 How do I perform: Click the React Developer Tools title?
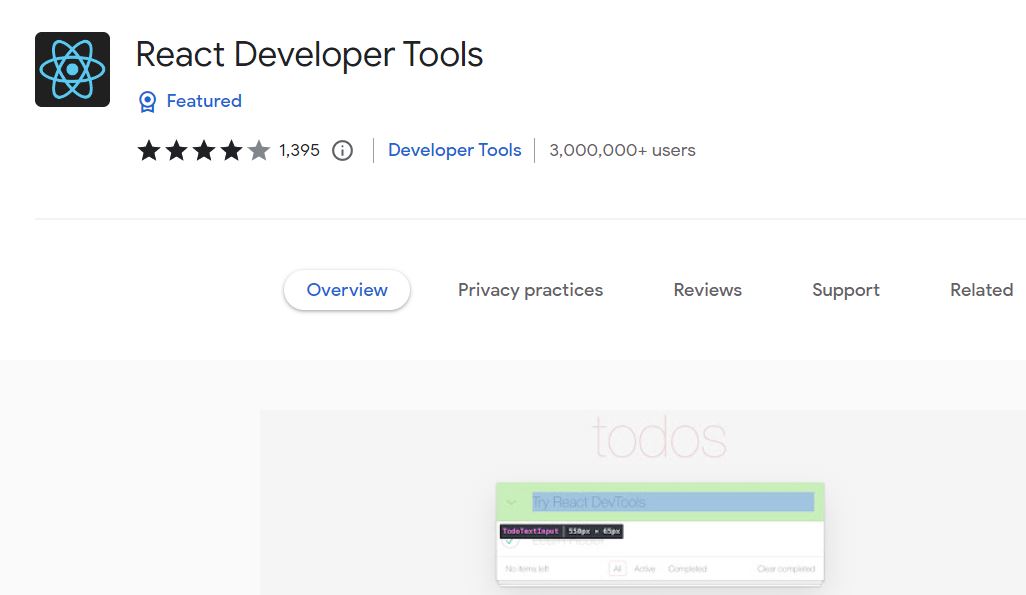(x=310, y=54)
